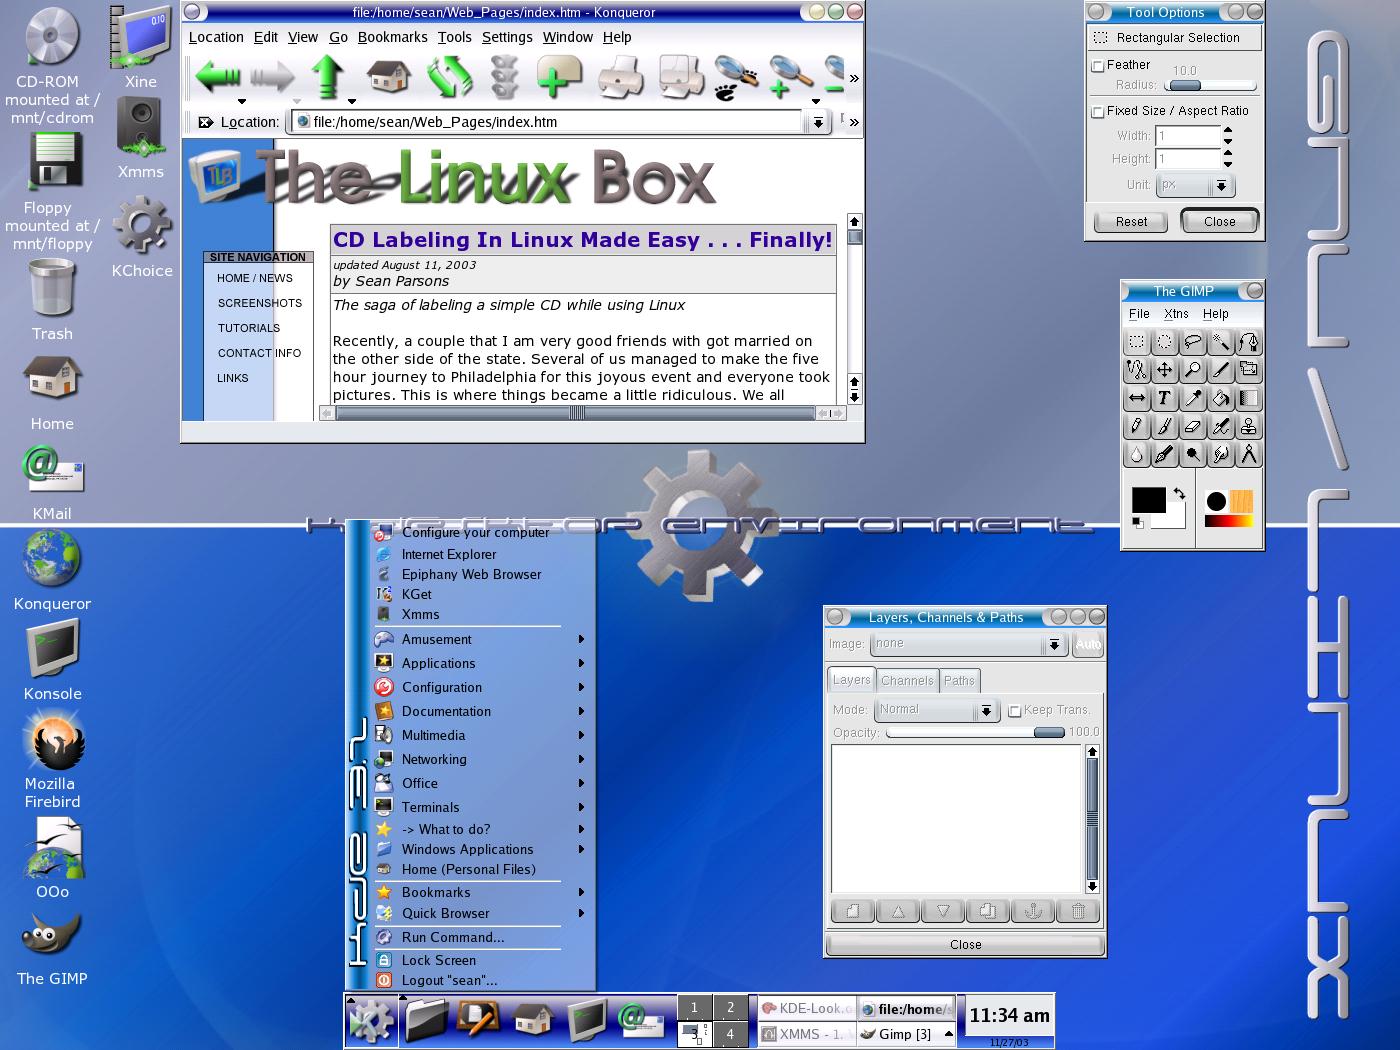Select the Crop knife tool in GIMP
Image resolution: width=1400 pixels, height=1050 pixels.
[x=1221, y=370]
